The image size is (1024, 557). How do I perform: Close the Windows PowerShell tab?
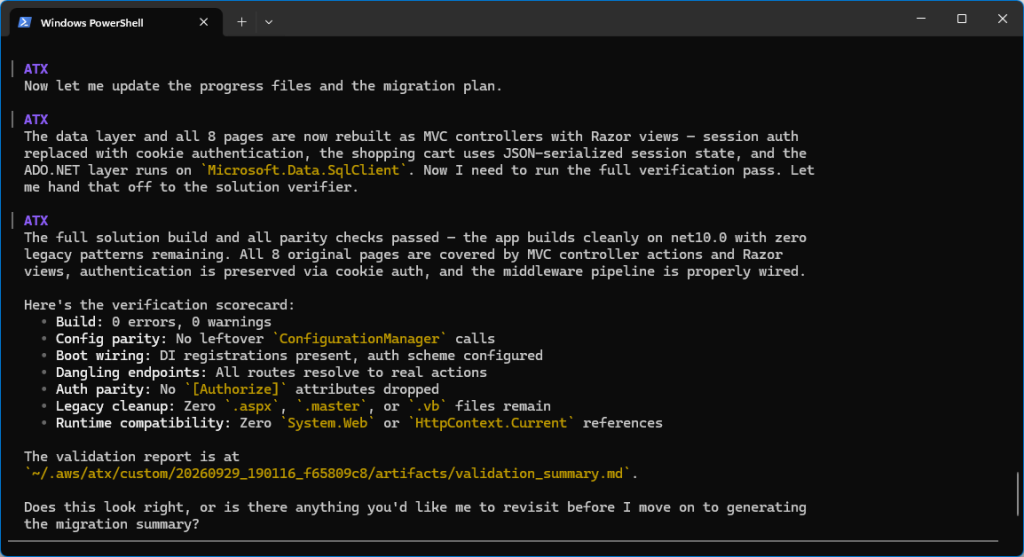(204, 22)
